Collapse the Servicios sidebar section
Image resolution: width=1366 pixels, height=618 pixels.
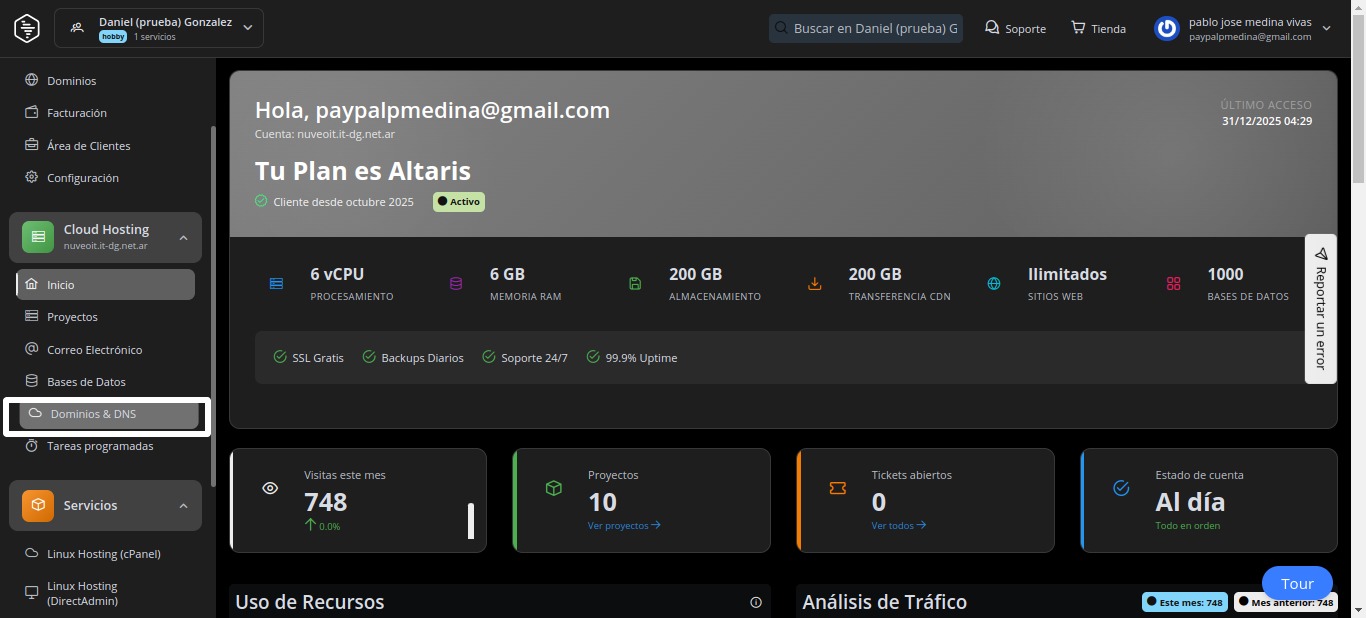(183, 506)
